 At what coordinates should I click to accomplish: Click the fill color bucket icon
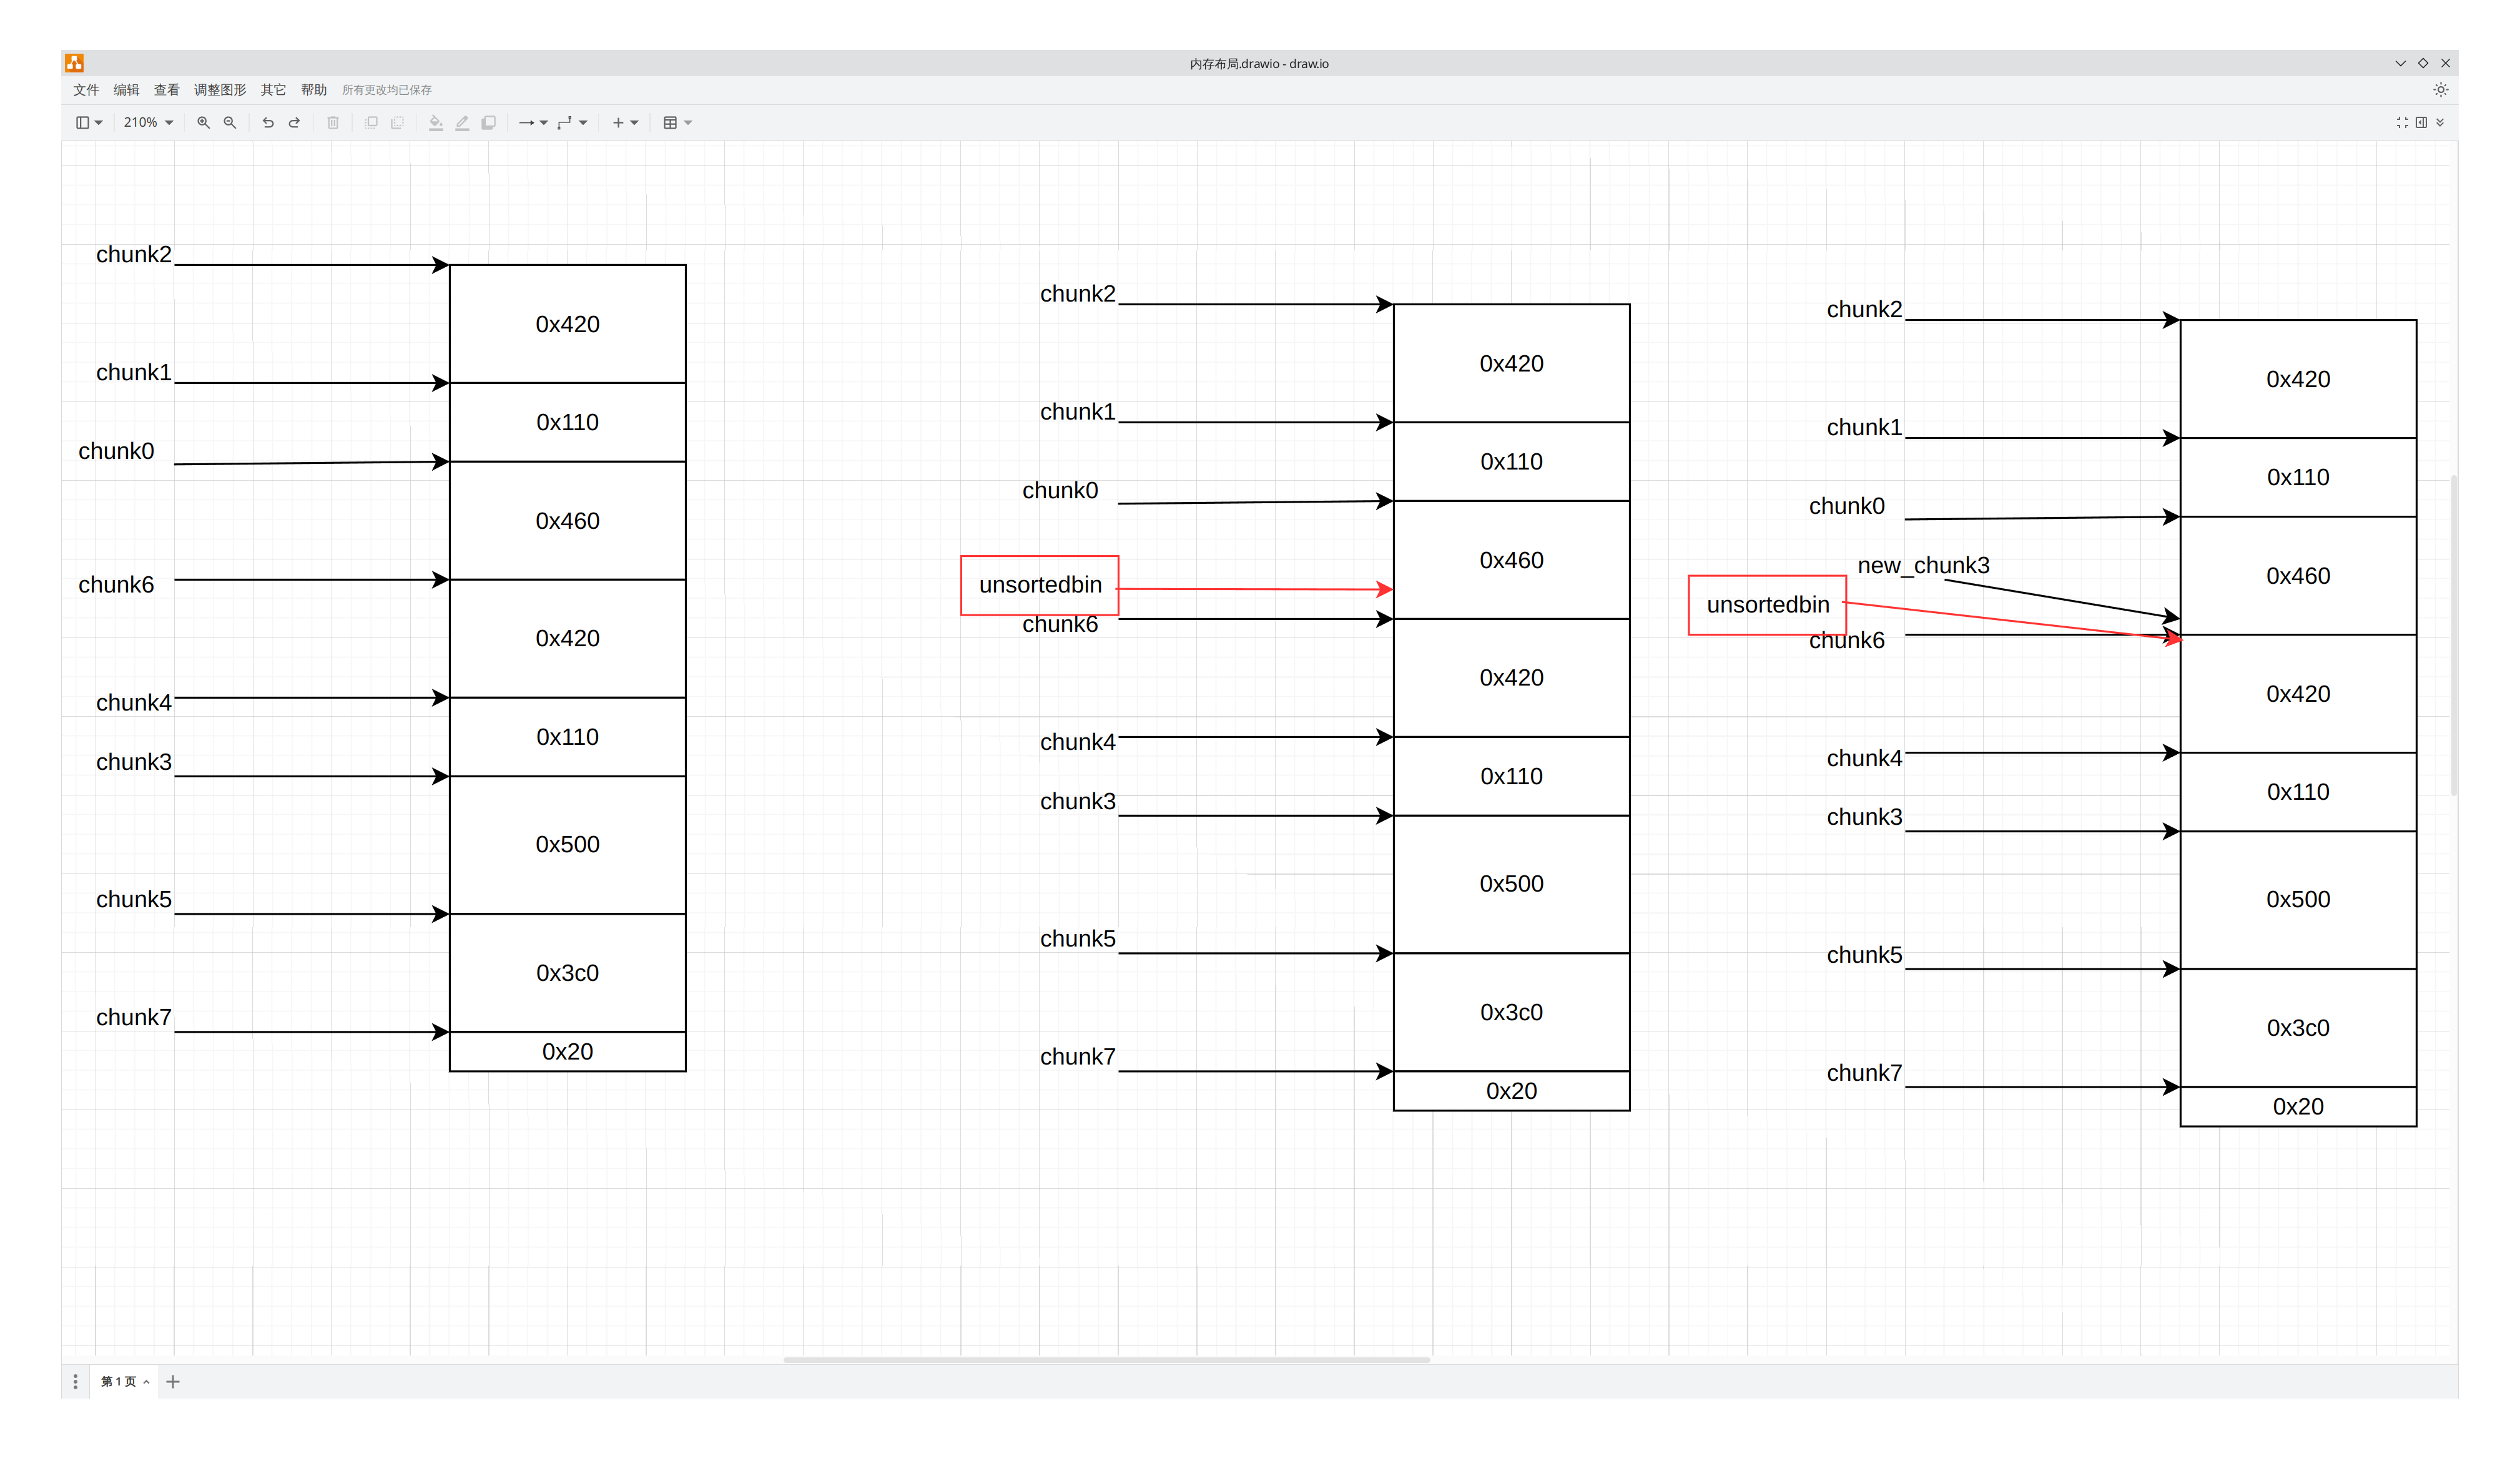(x=436, y=123)
